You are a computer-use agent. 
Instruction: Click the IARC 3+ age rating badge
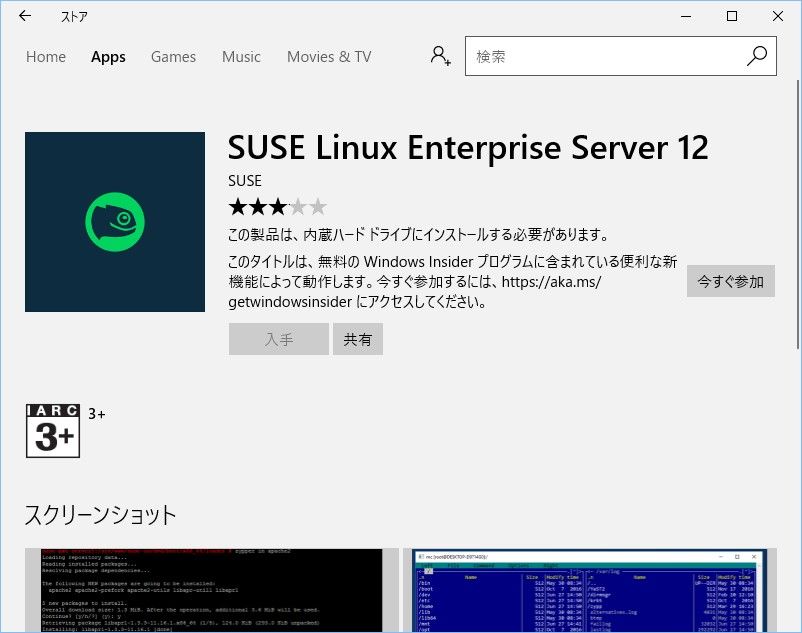coord(52,430)
